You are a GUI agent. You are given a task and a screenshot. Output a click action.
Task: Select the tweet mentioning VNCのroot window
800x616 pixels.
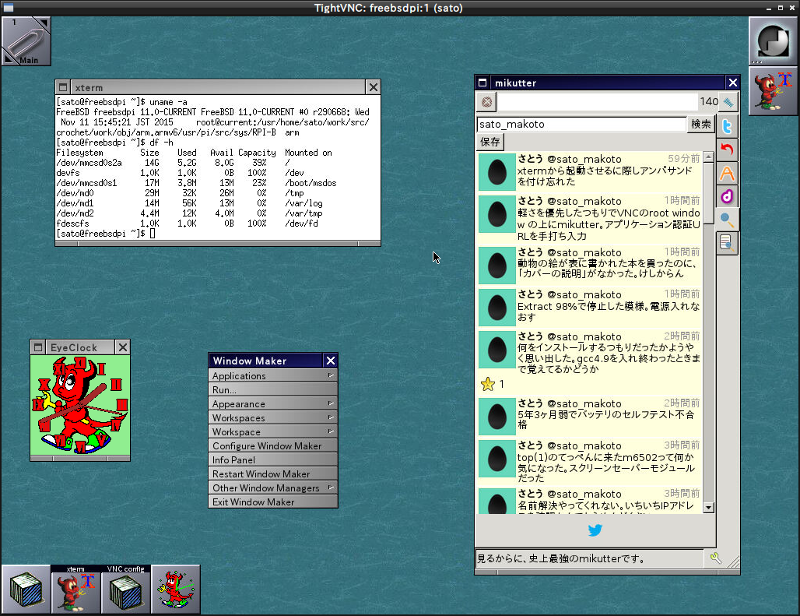pyautogui.click(x=589, y=218)
